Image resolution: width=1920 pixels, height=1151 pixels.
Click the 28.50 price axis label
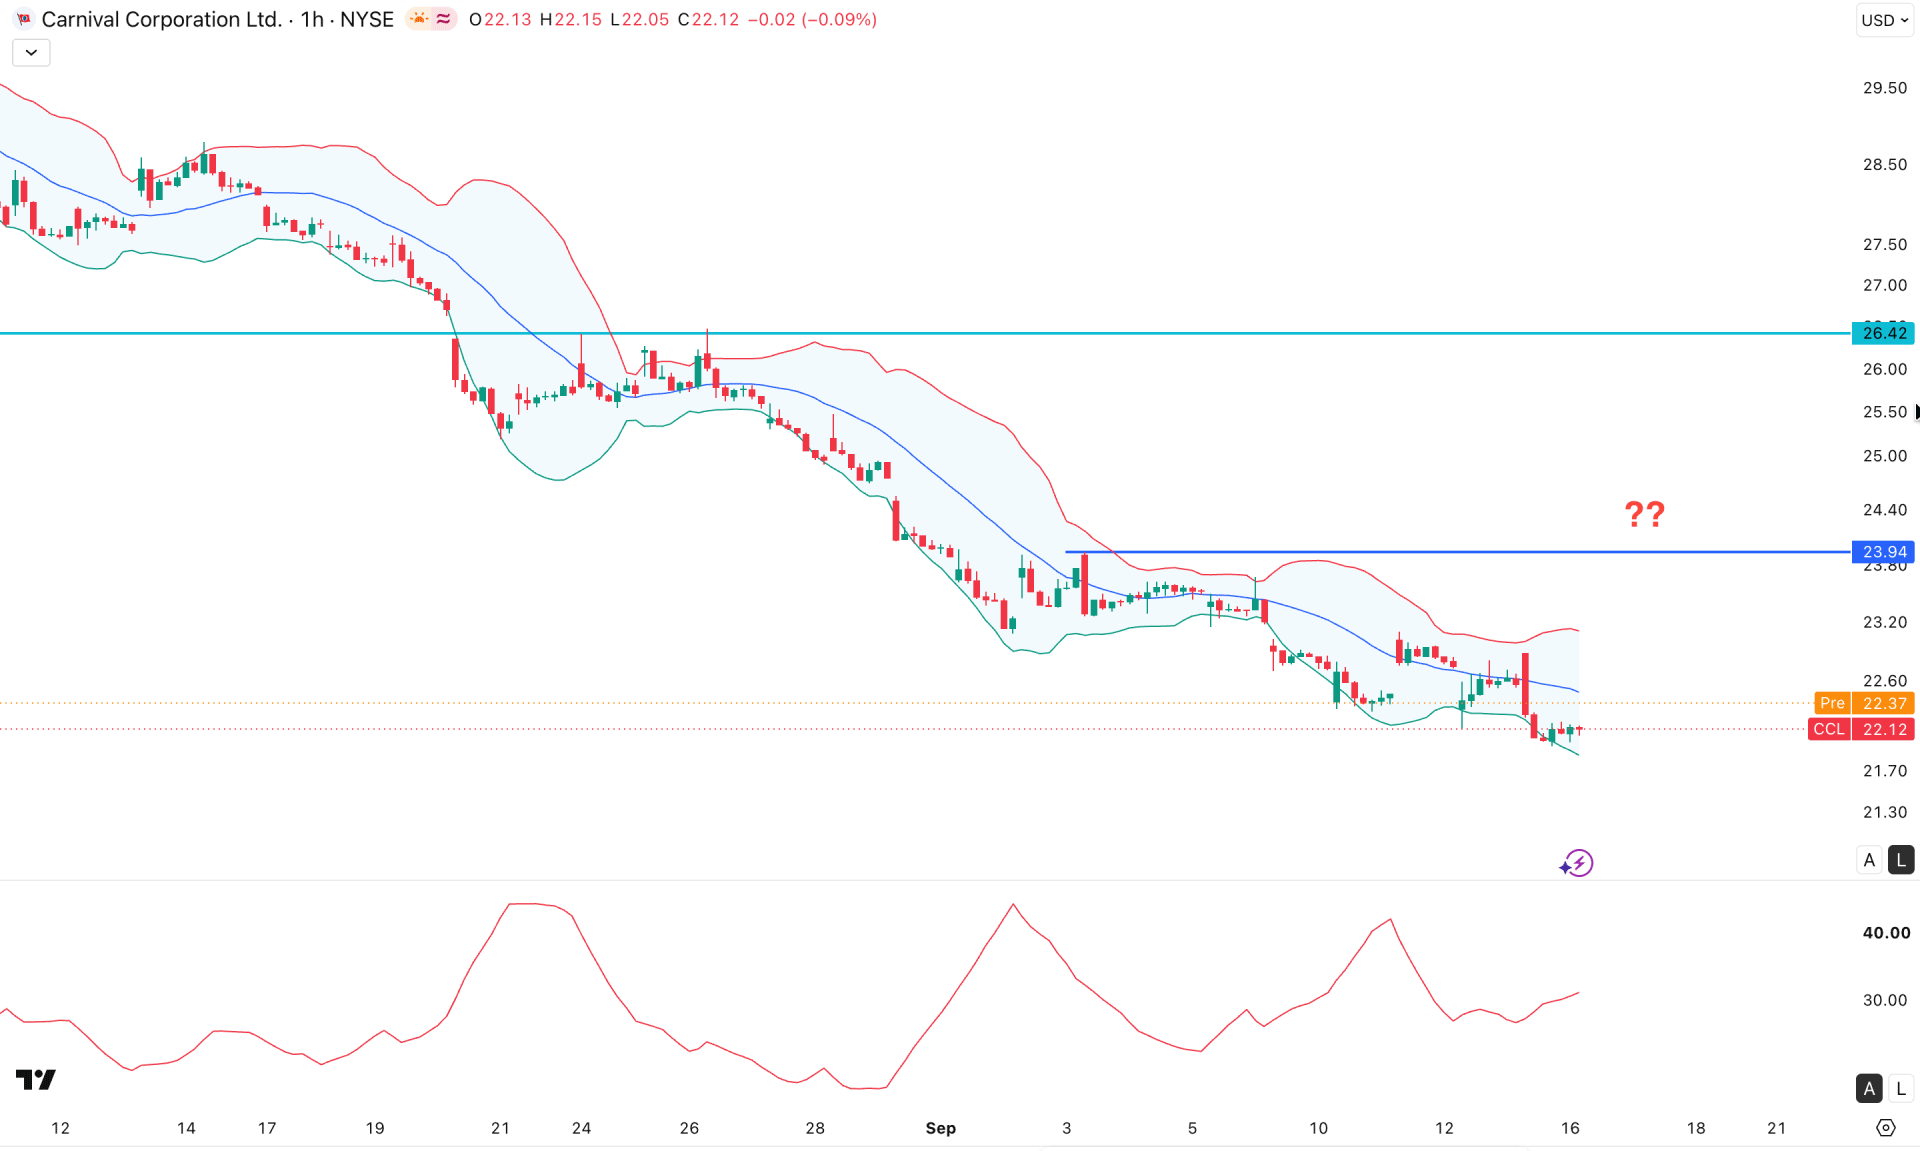tap(1885, 165)
